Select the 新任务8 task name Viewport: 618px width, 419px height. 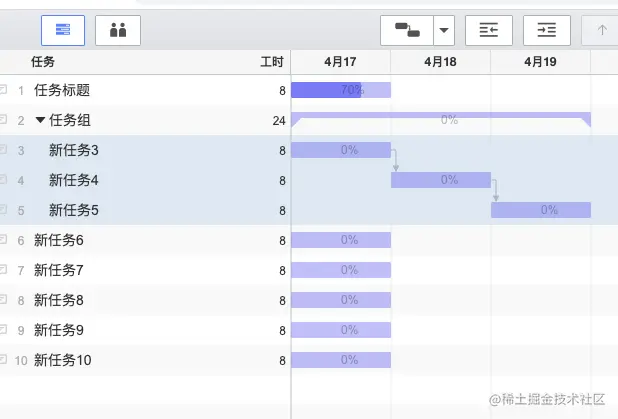point(59,300)
